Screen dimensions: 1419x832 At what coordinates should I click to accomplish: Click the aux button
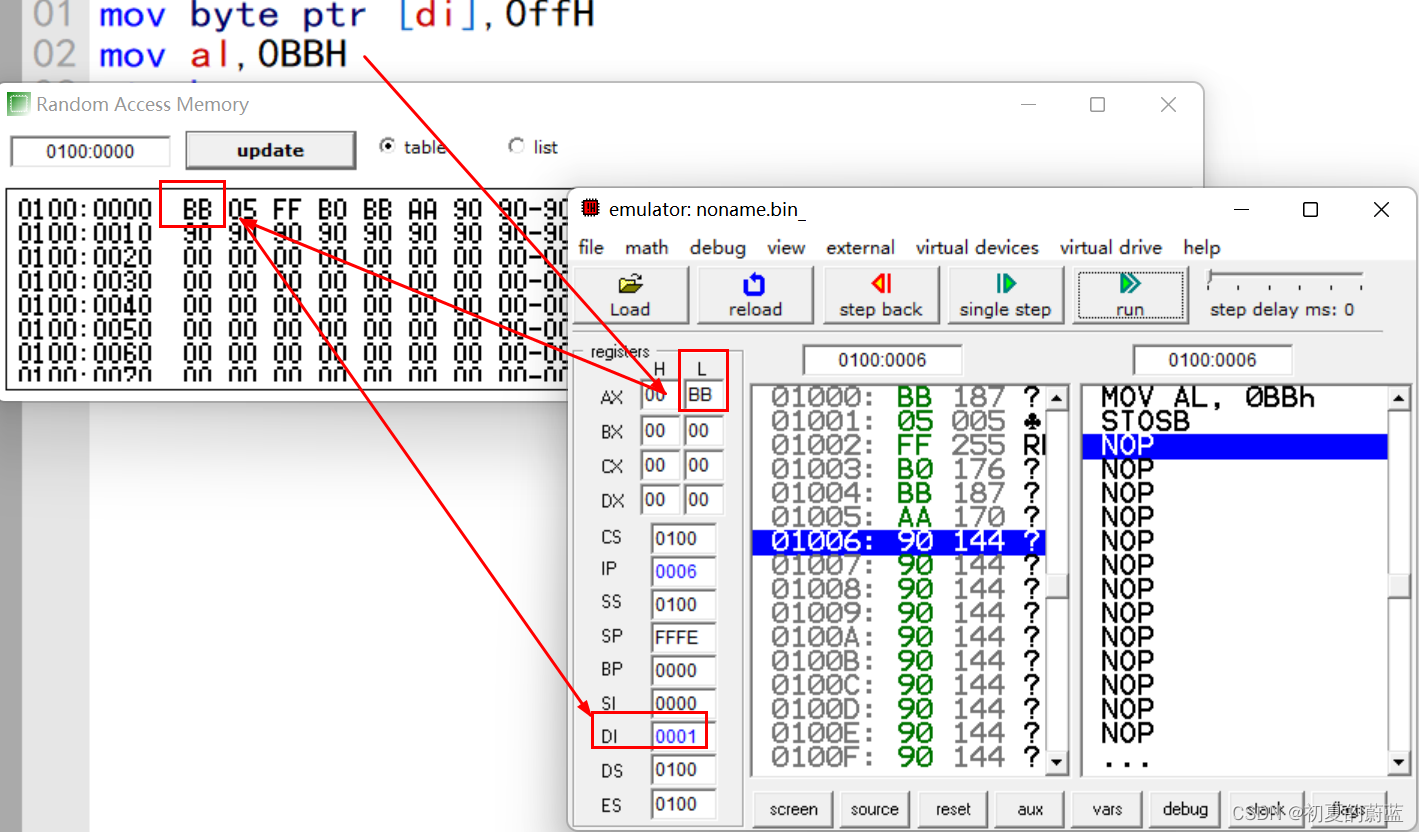point(1030,809)
